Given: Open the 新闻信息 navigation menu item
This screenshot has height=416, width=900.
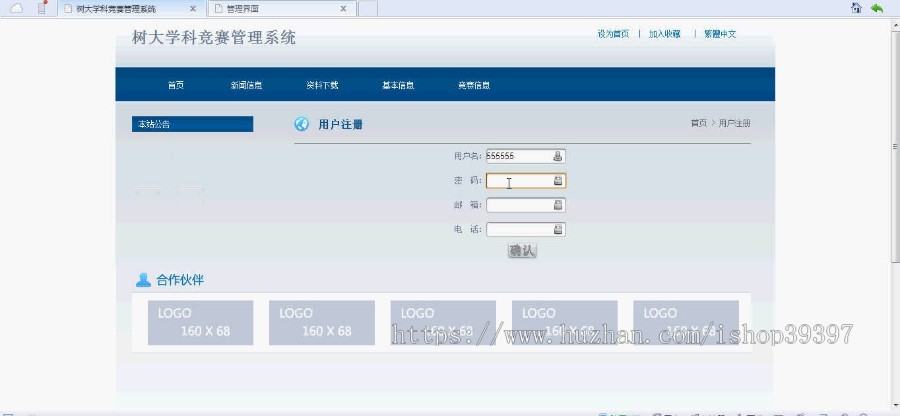Looking at the screenshot, I should pos(246,85).
